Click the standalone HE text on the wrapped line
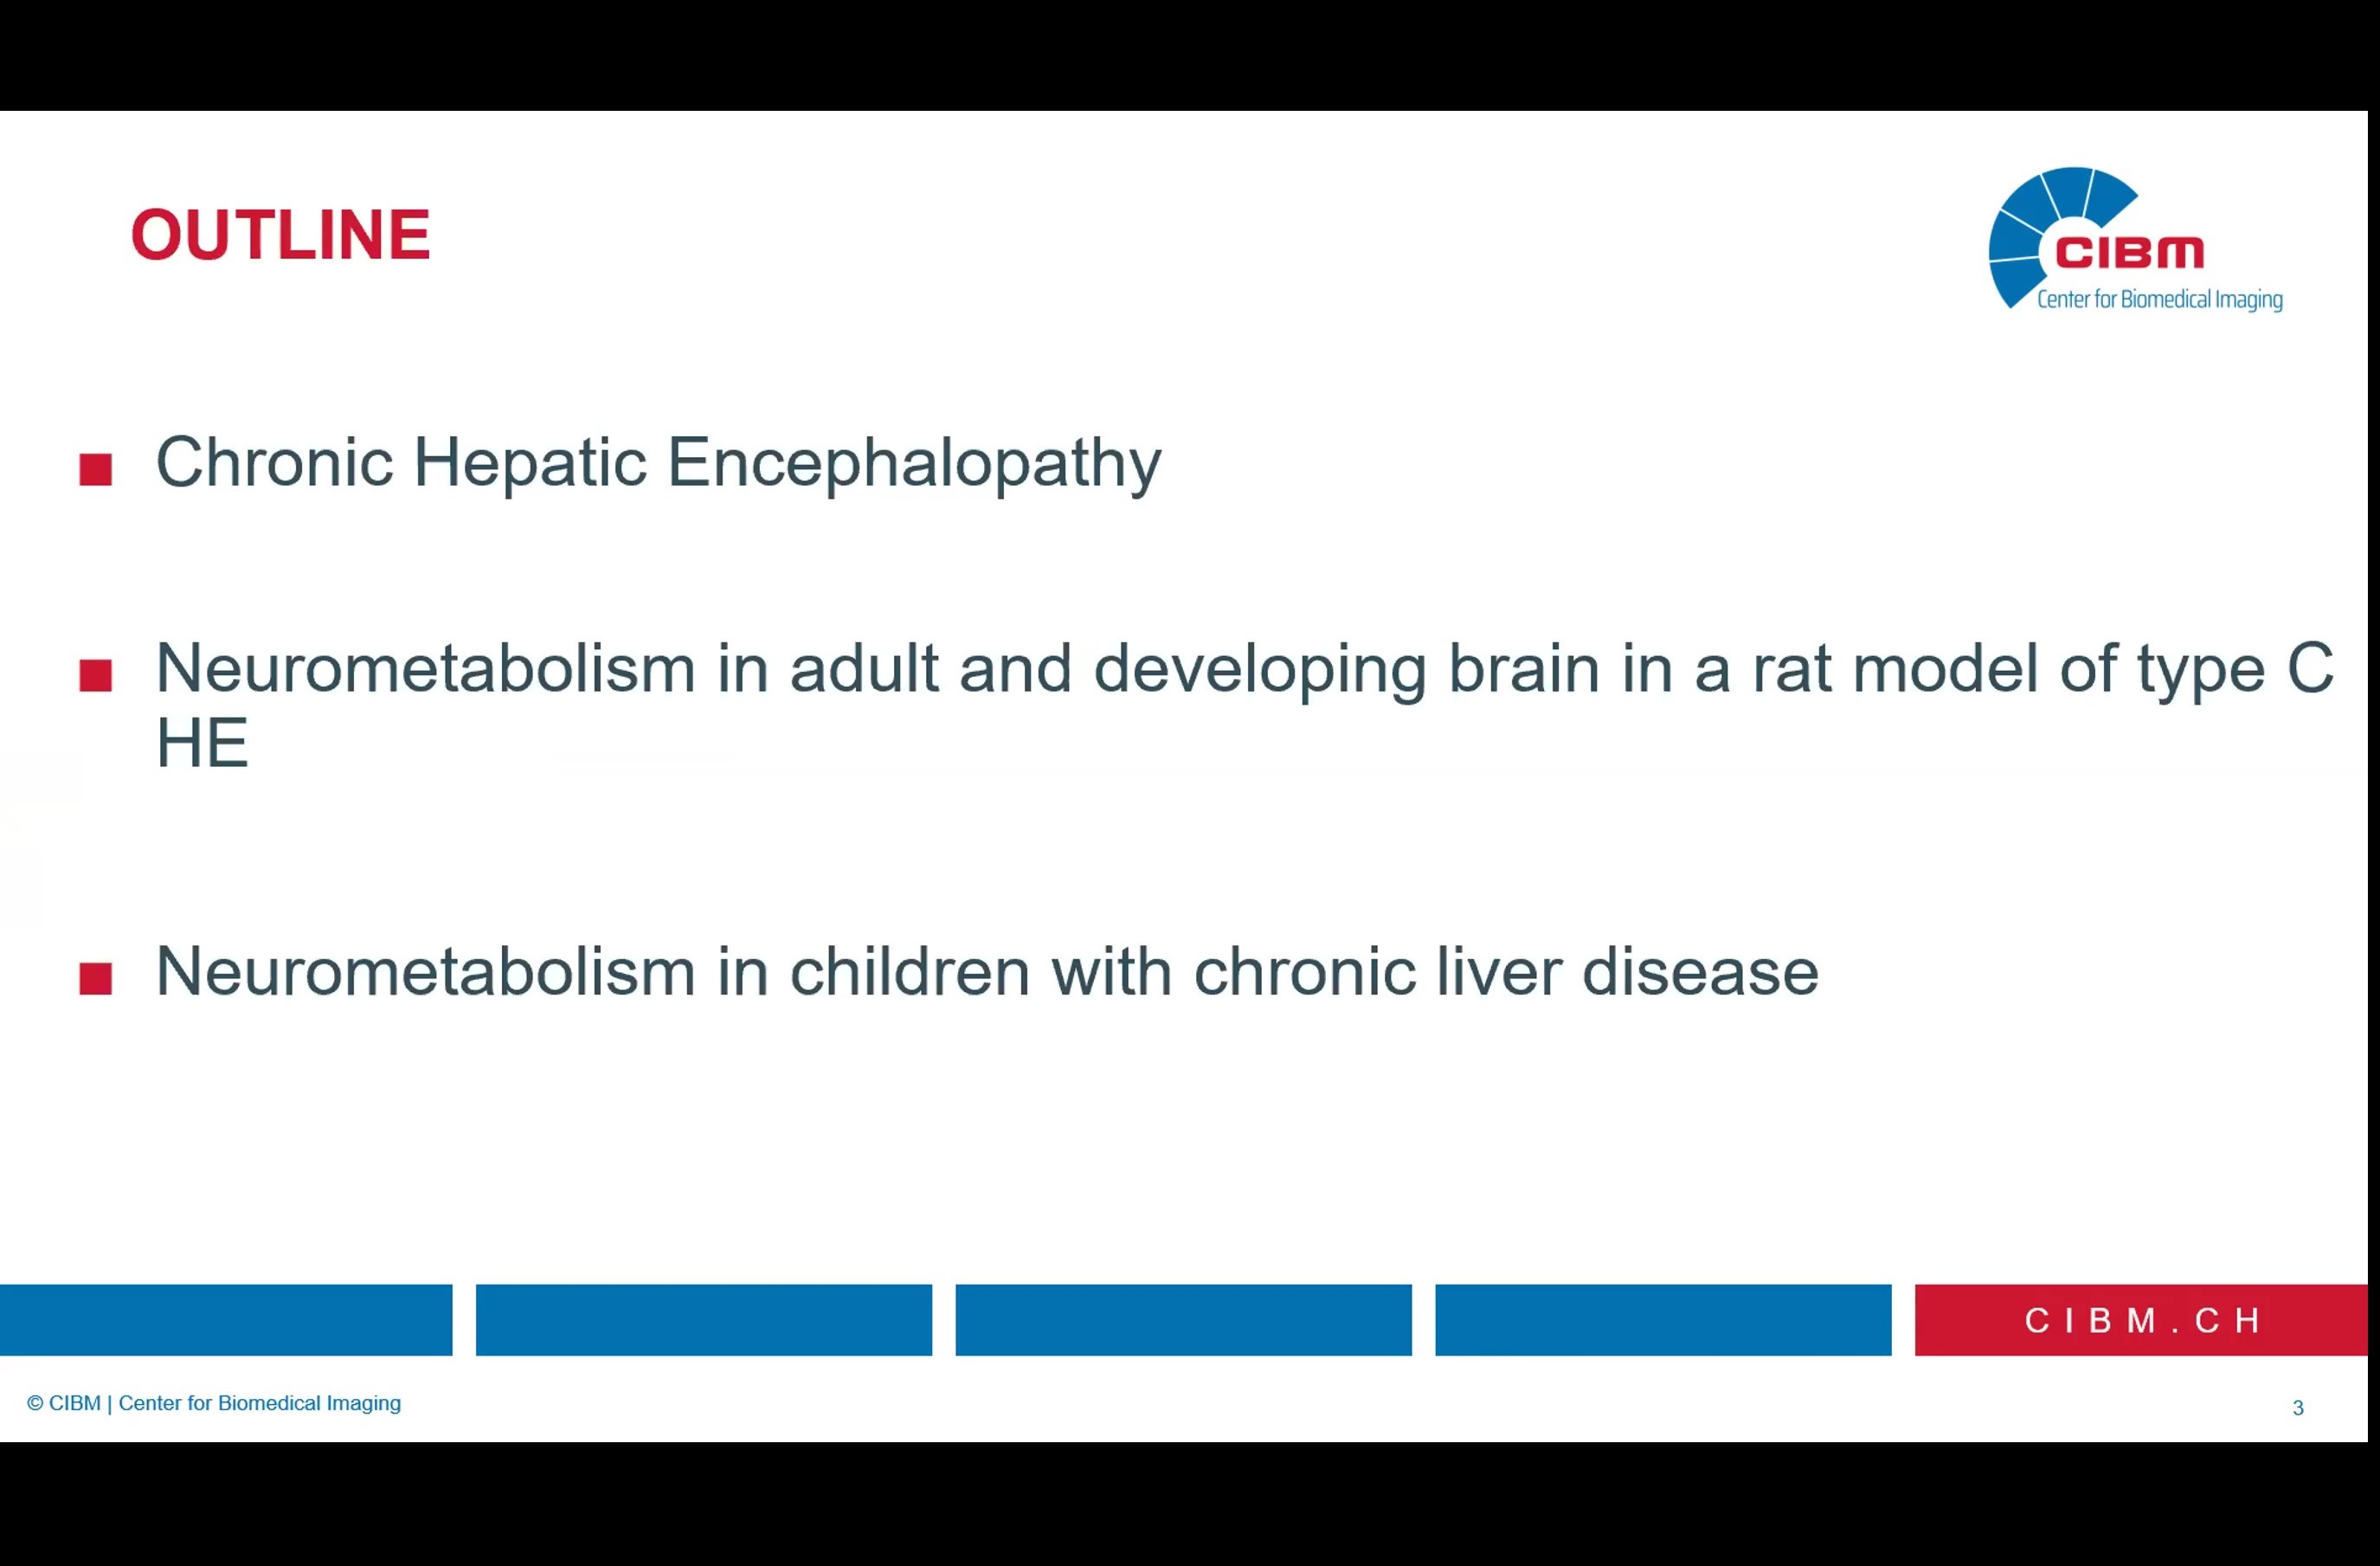The image size is (2380, 1566). click(x=202, y=743)
